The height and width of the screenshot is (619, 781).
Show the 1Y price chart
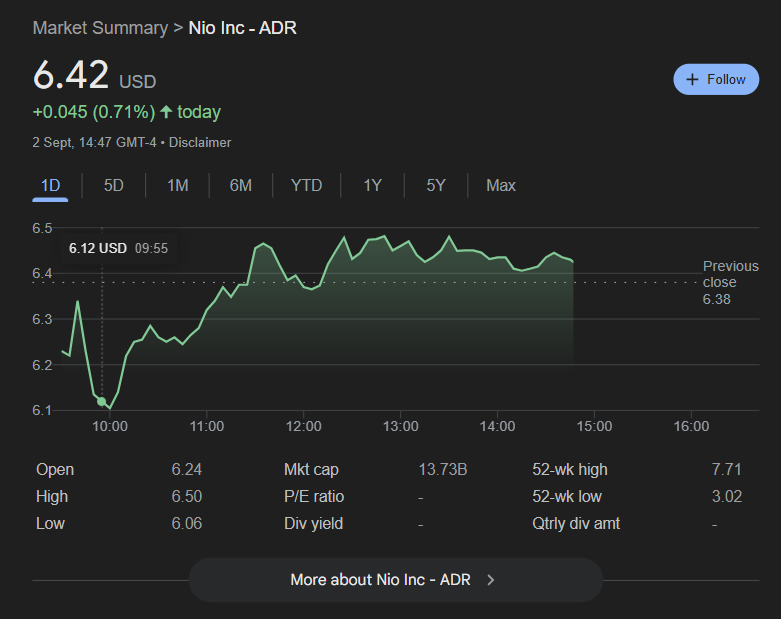pyautogui.click(x=372, y=185)
